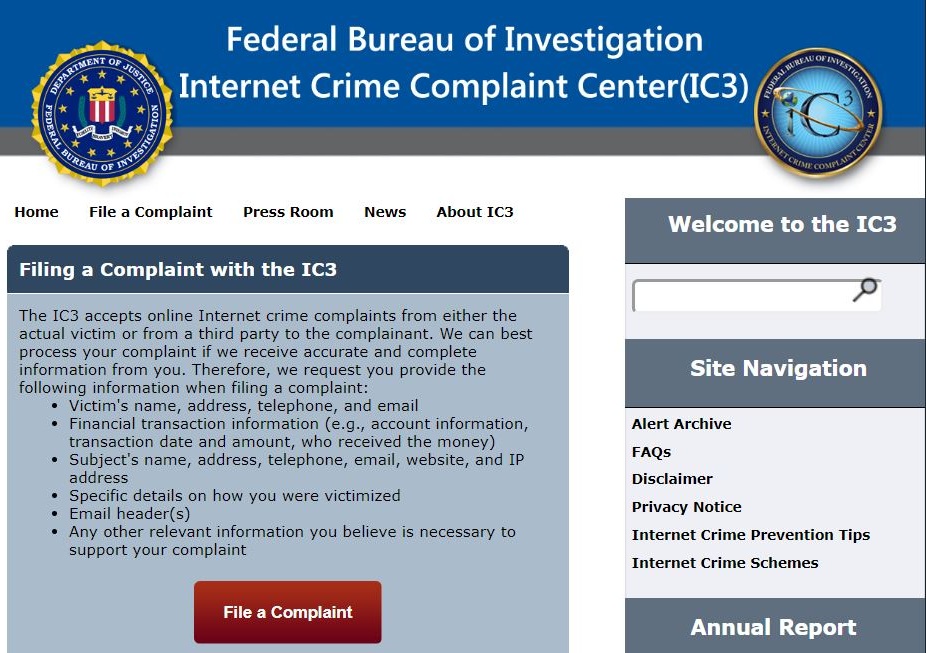Screen dimensions: 926x653
Task: Click the magnifying glass search icon
Action: [866, 289]
